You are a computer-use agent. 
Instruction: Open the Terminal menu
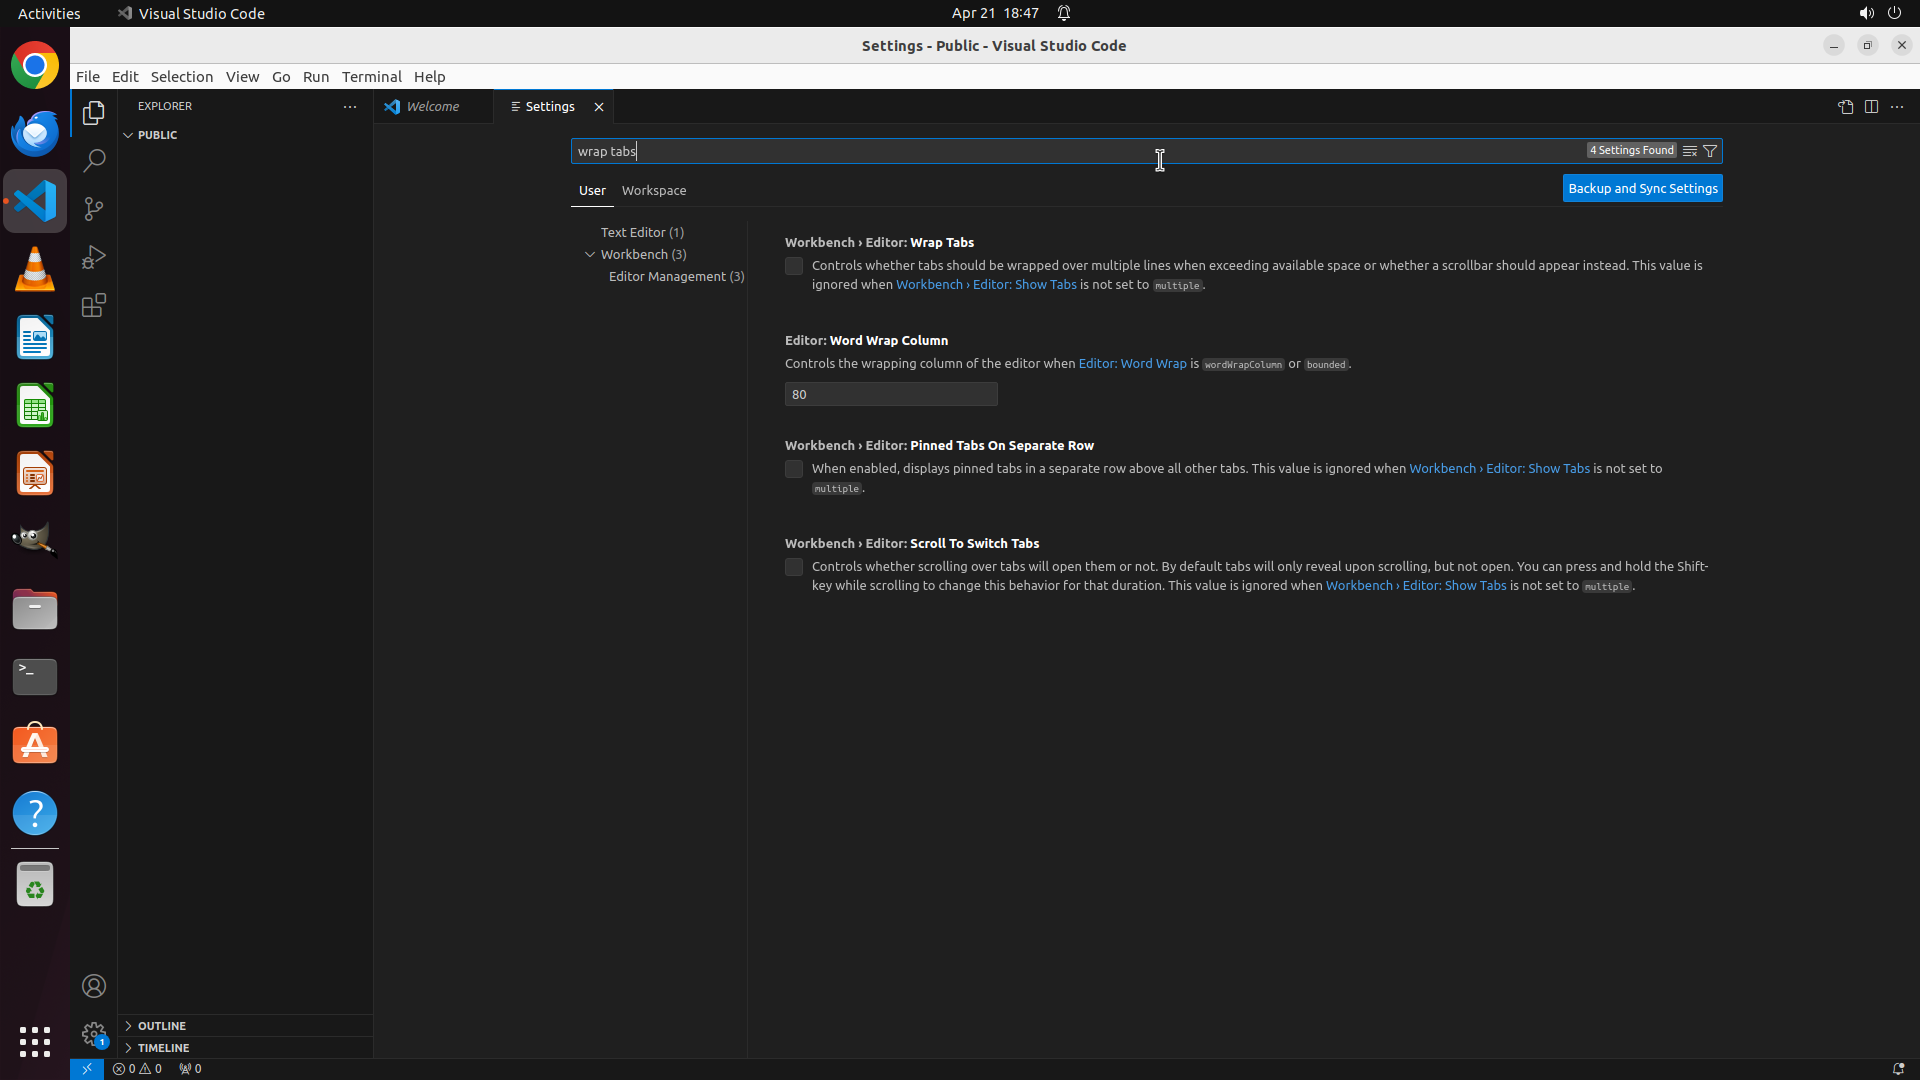tap(371, 77)
